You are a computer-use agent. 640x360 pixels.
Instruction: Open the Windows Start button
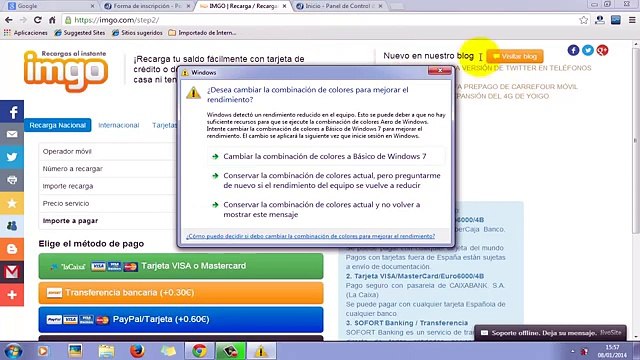[x=13, y=351]
